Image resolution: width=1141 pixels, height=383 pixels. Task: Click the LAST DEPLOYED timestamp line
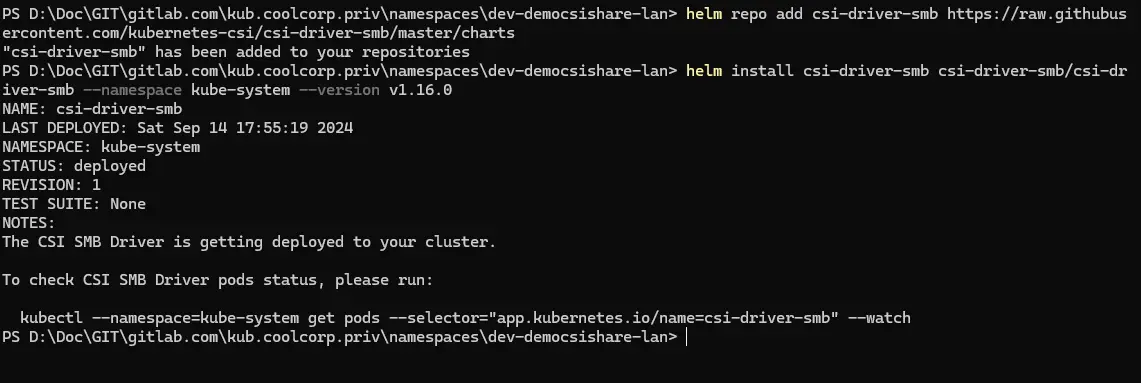[178, 127]
